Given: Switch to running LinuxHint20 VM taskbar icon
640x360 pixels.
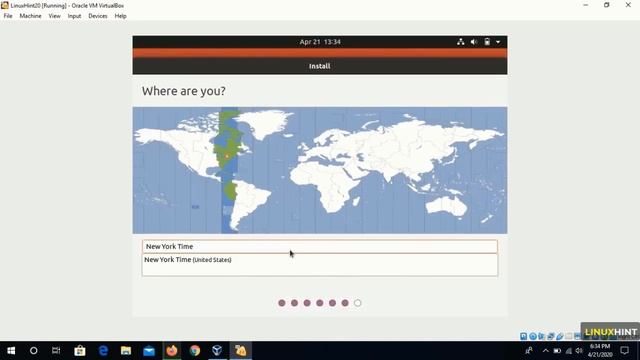Looking at the screenshot, I should tap(240, 351).
